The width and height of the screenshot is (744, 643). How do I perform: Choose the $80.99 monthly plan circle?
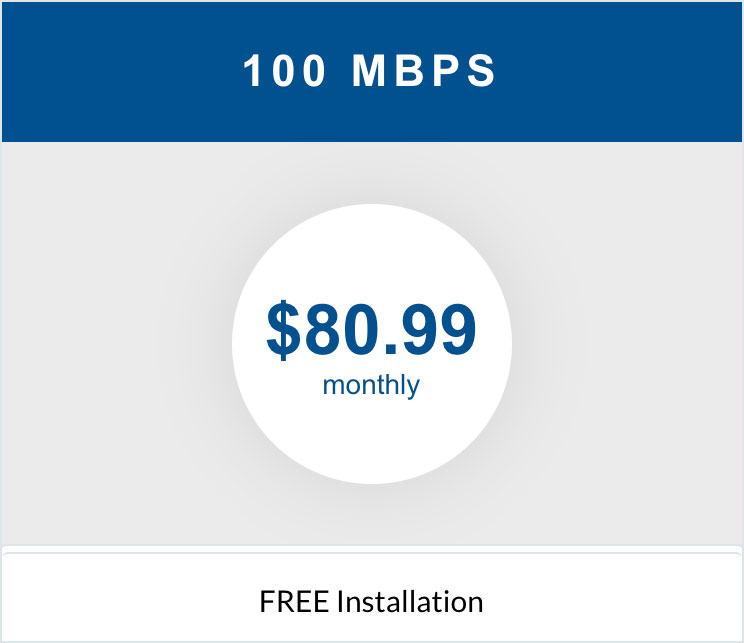click(x=372, y=344)
